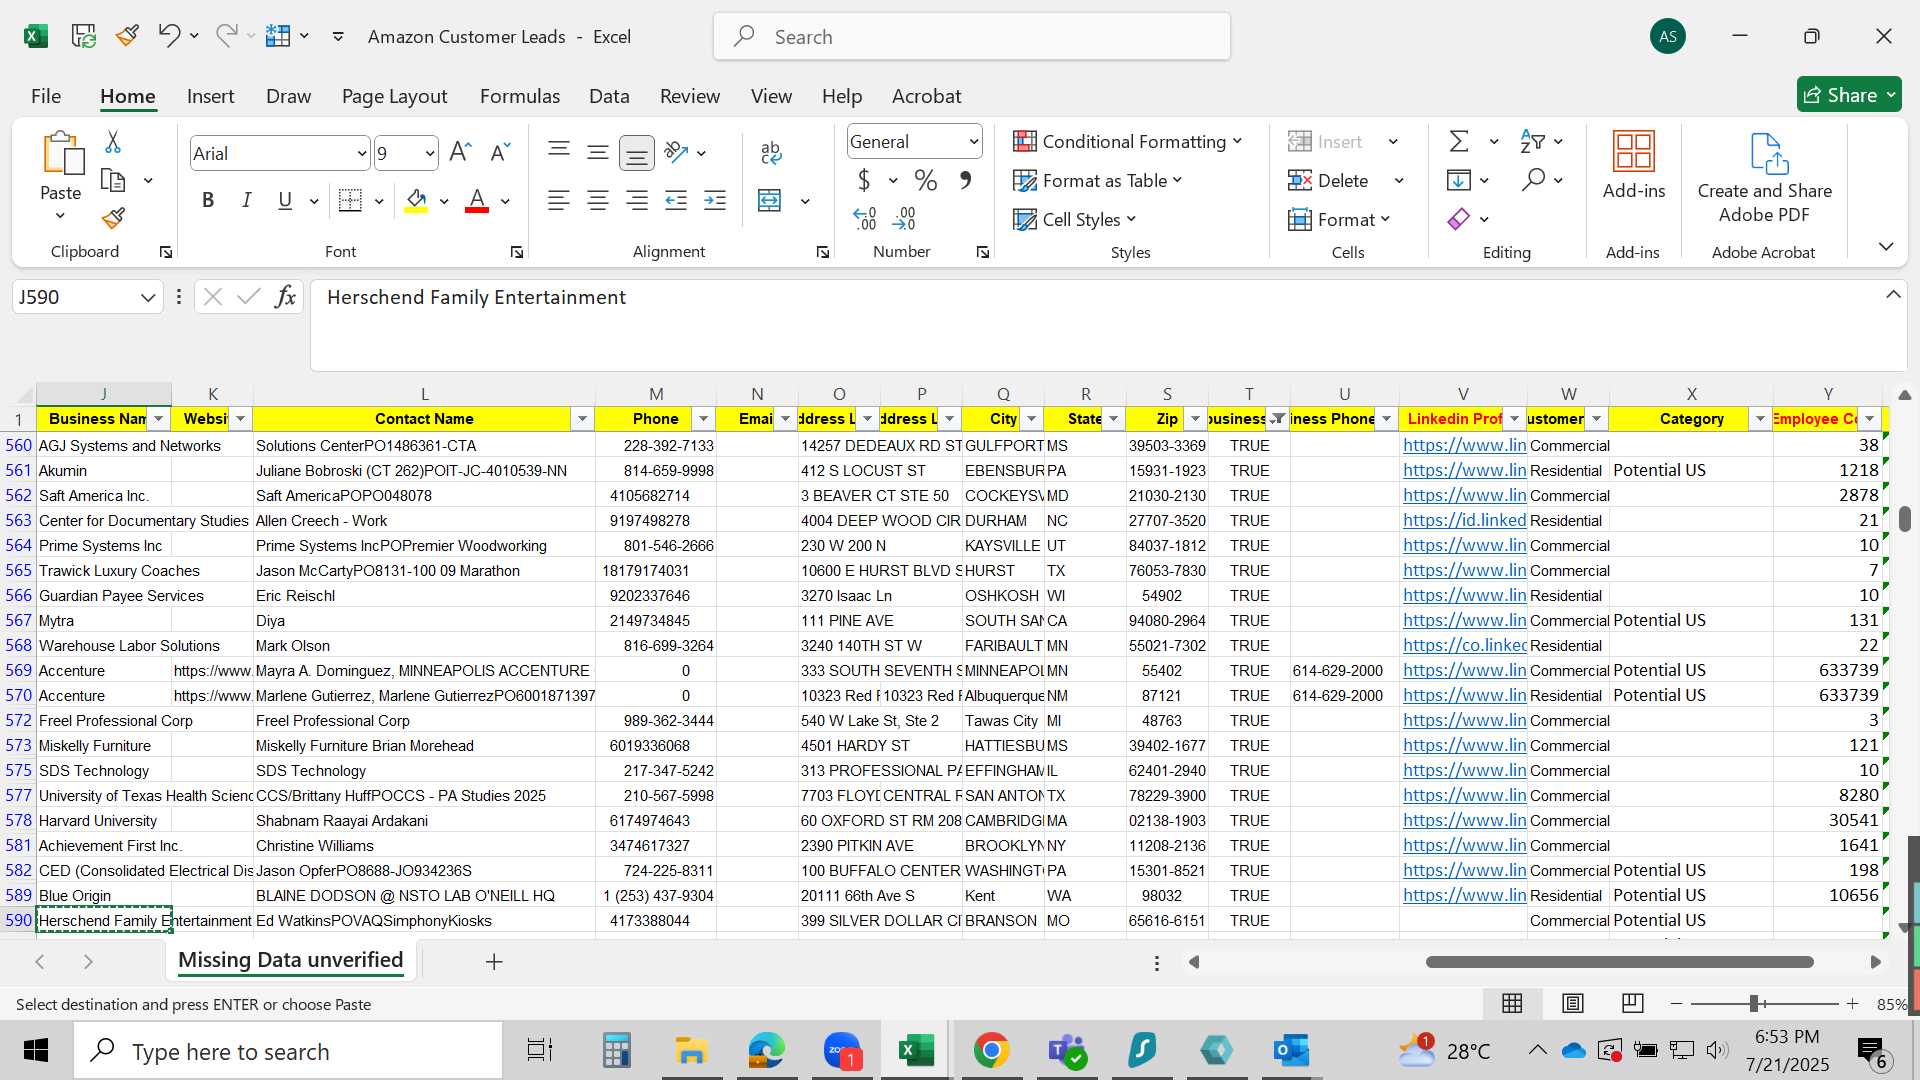Click the Clear eraser icon in Editing
The width and height of the screenshot is (1920, 1080).
pyautogui.click(x=1459, y=219)
